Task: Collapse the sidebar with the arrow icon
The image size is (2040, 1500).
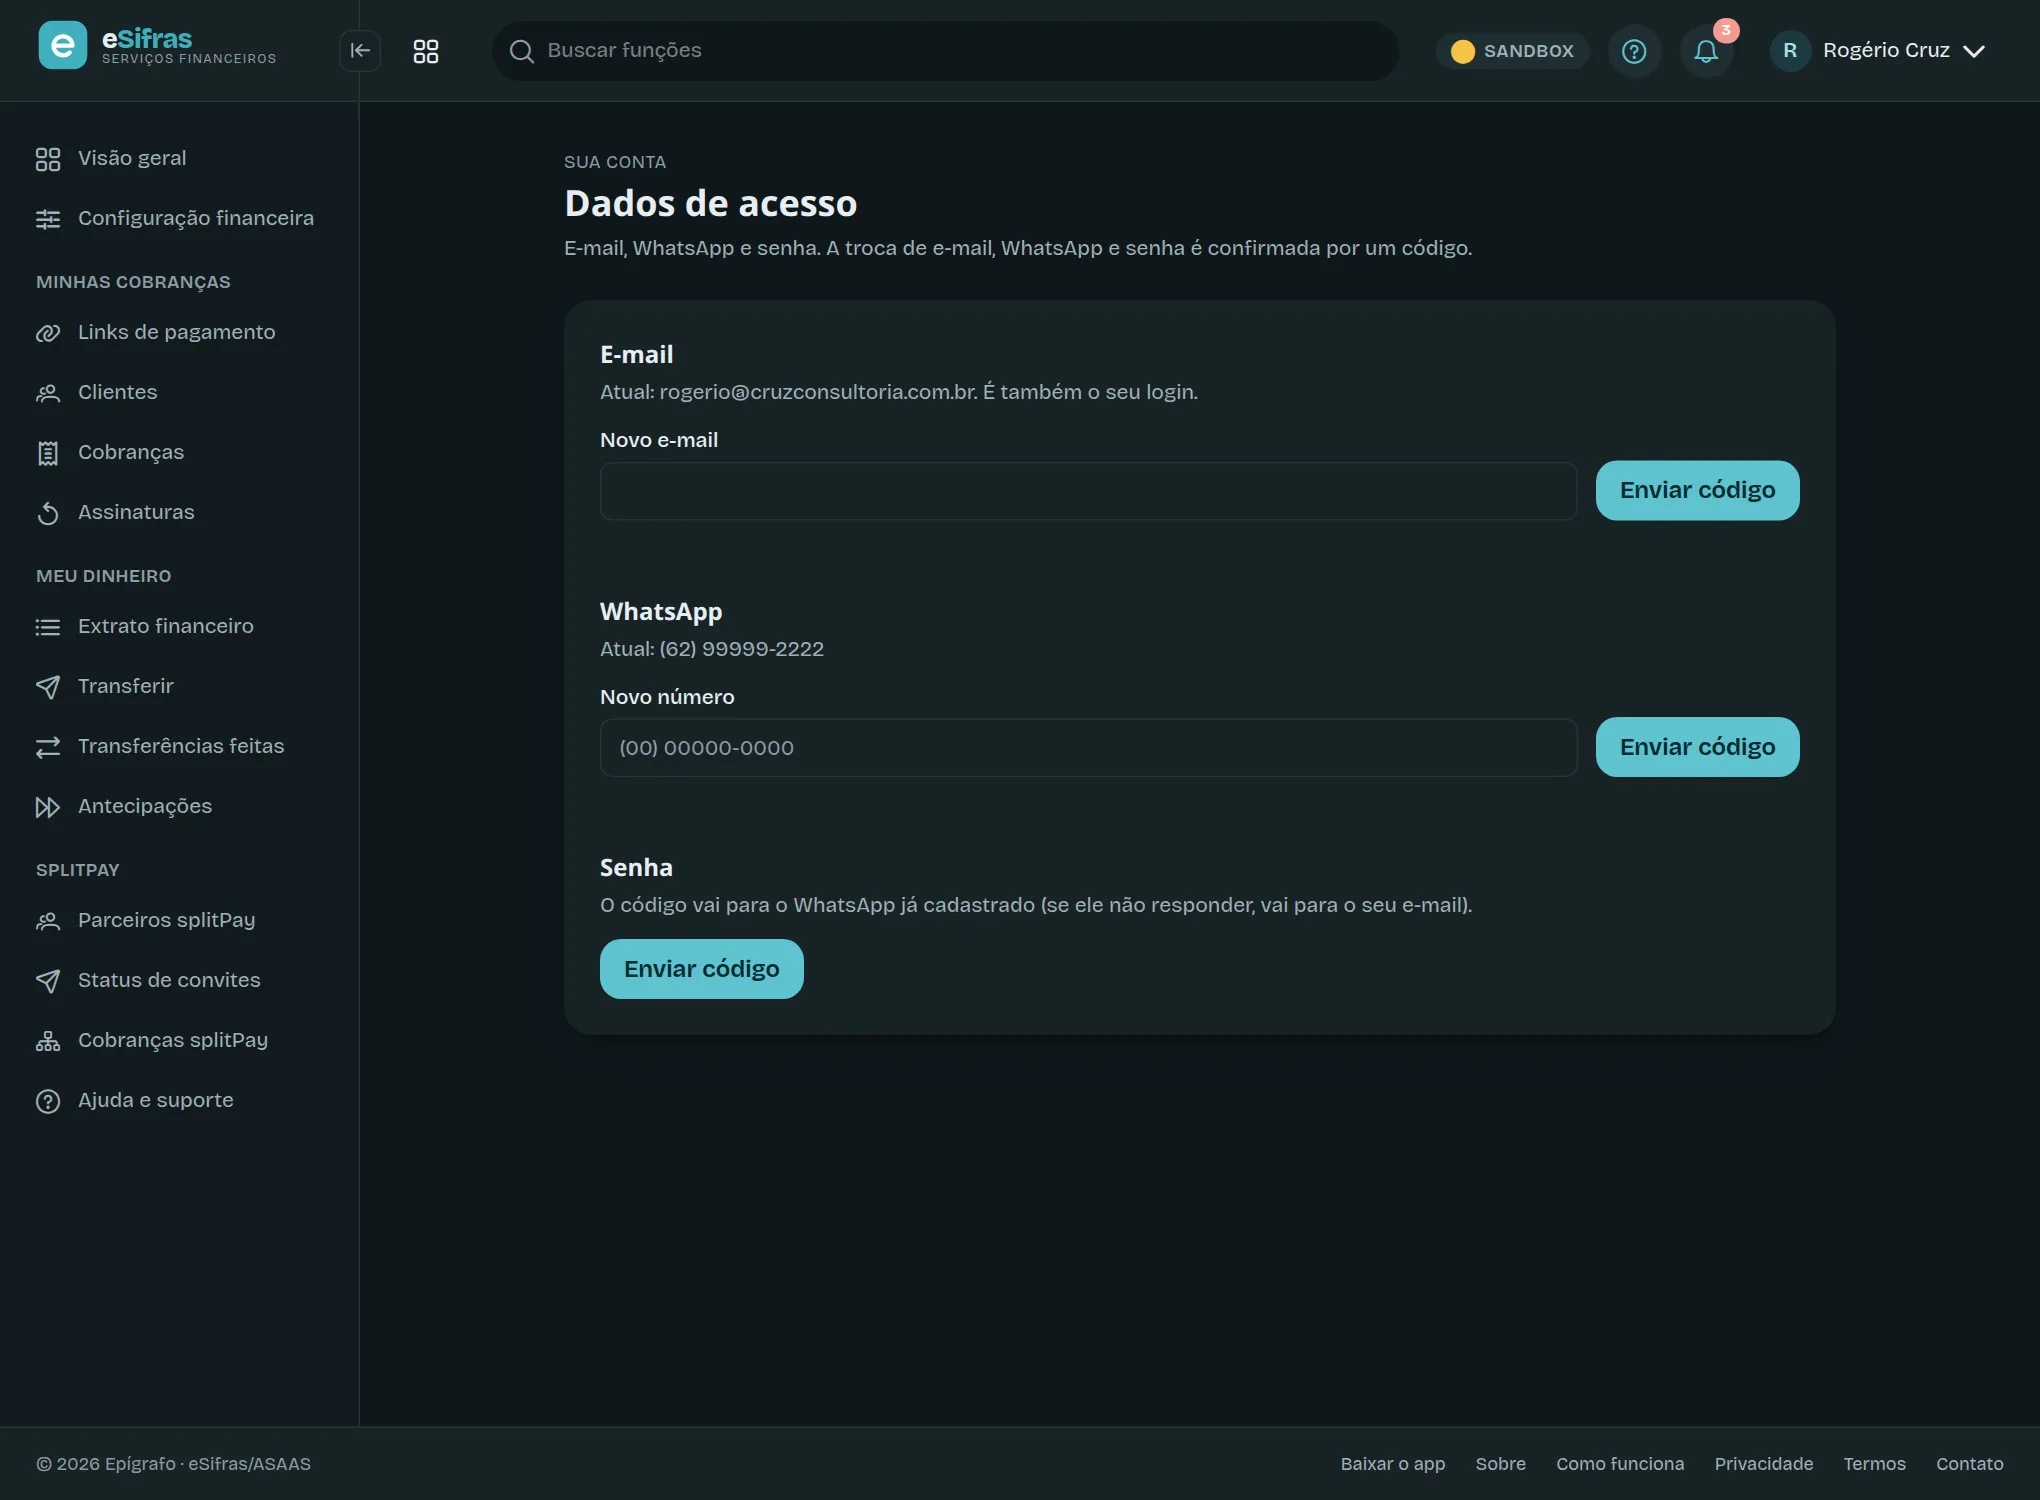Action: 360,51
